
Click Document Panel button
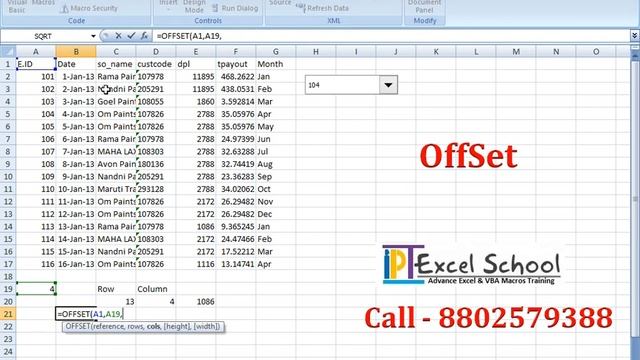point(424,6)
